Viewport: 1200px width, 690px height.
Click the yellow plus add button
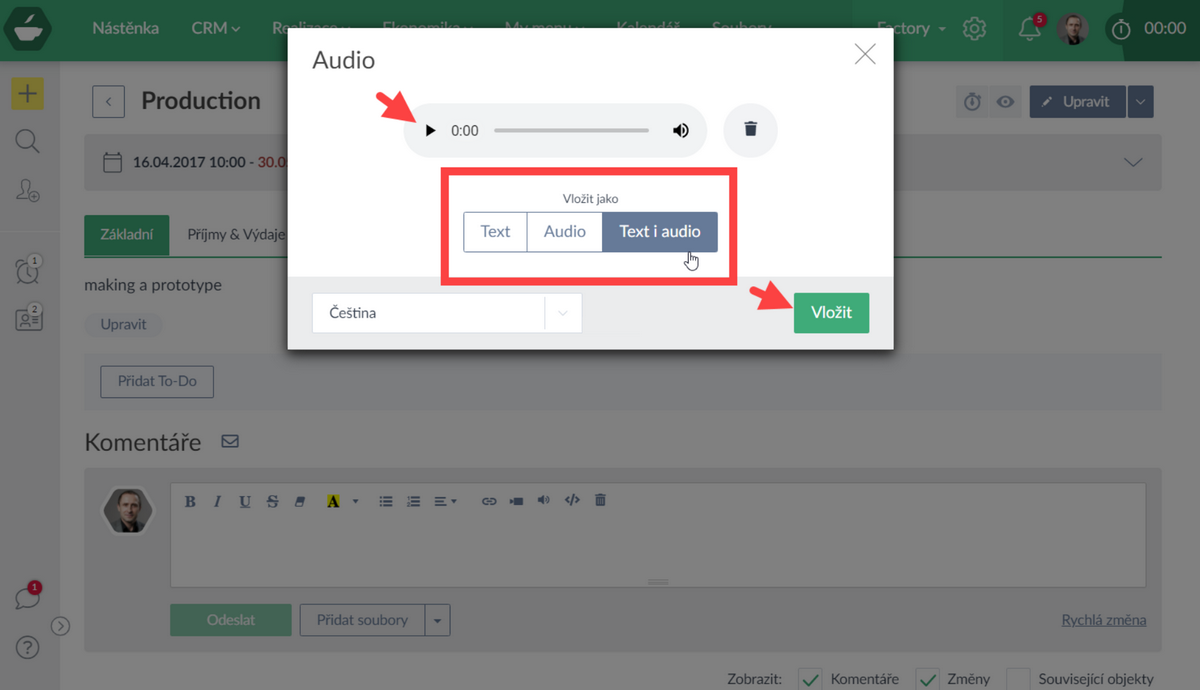click(x=28, y=94)
